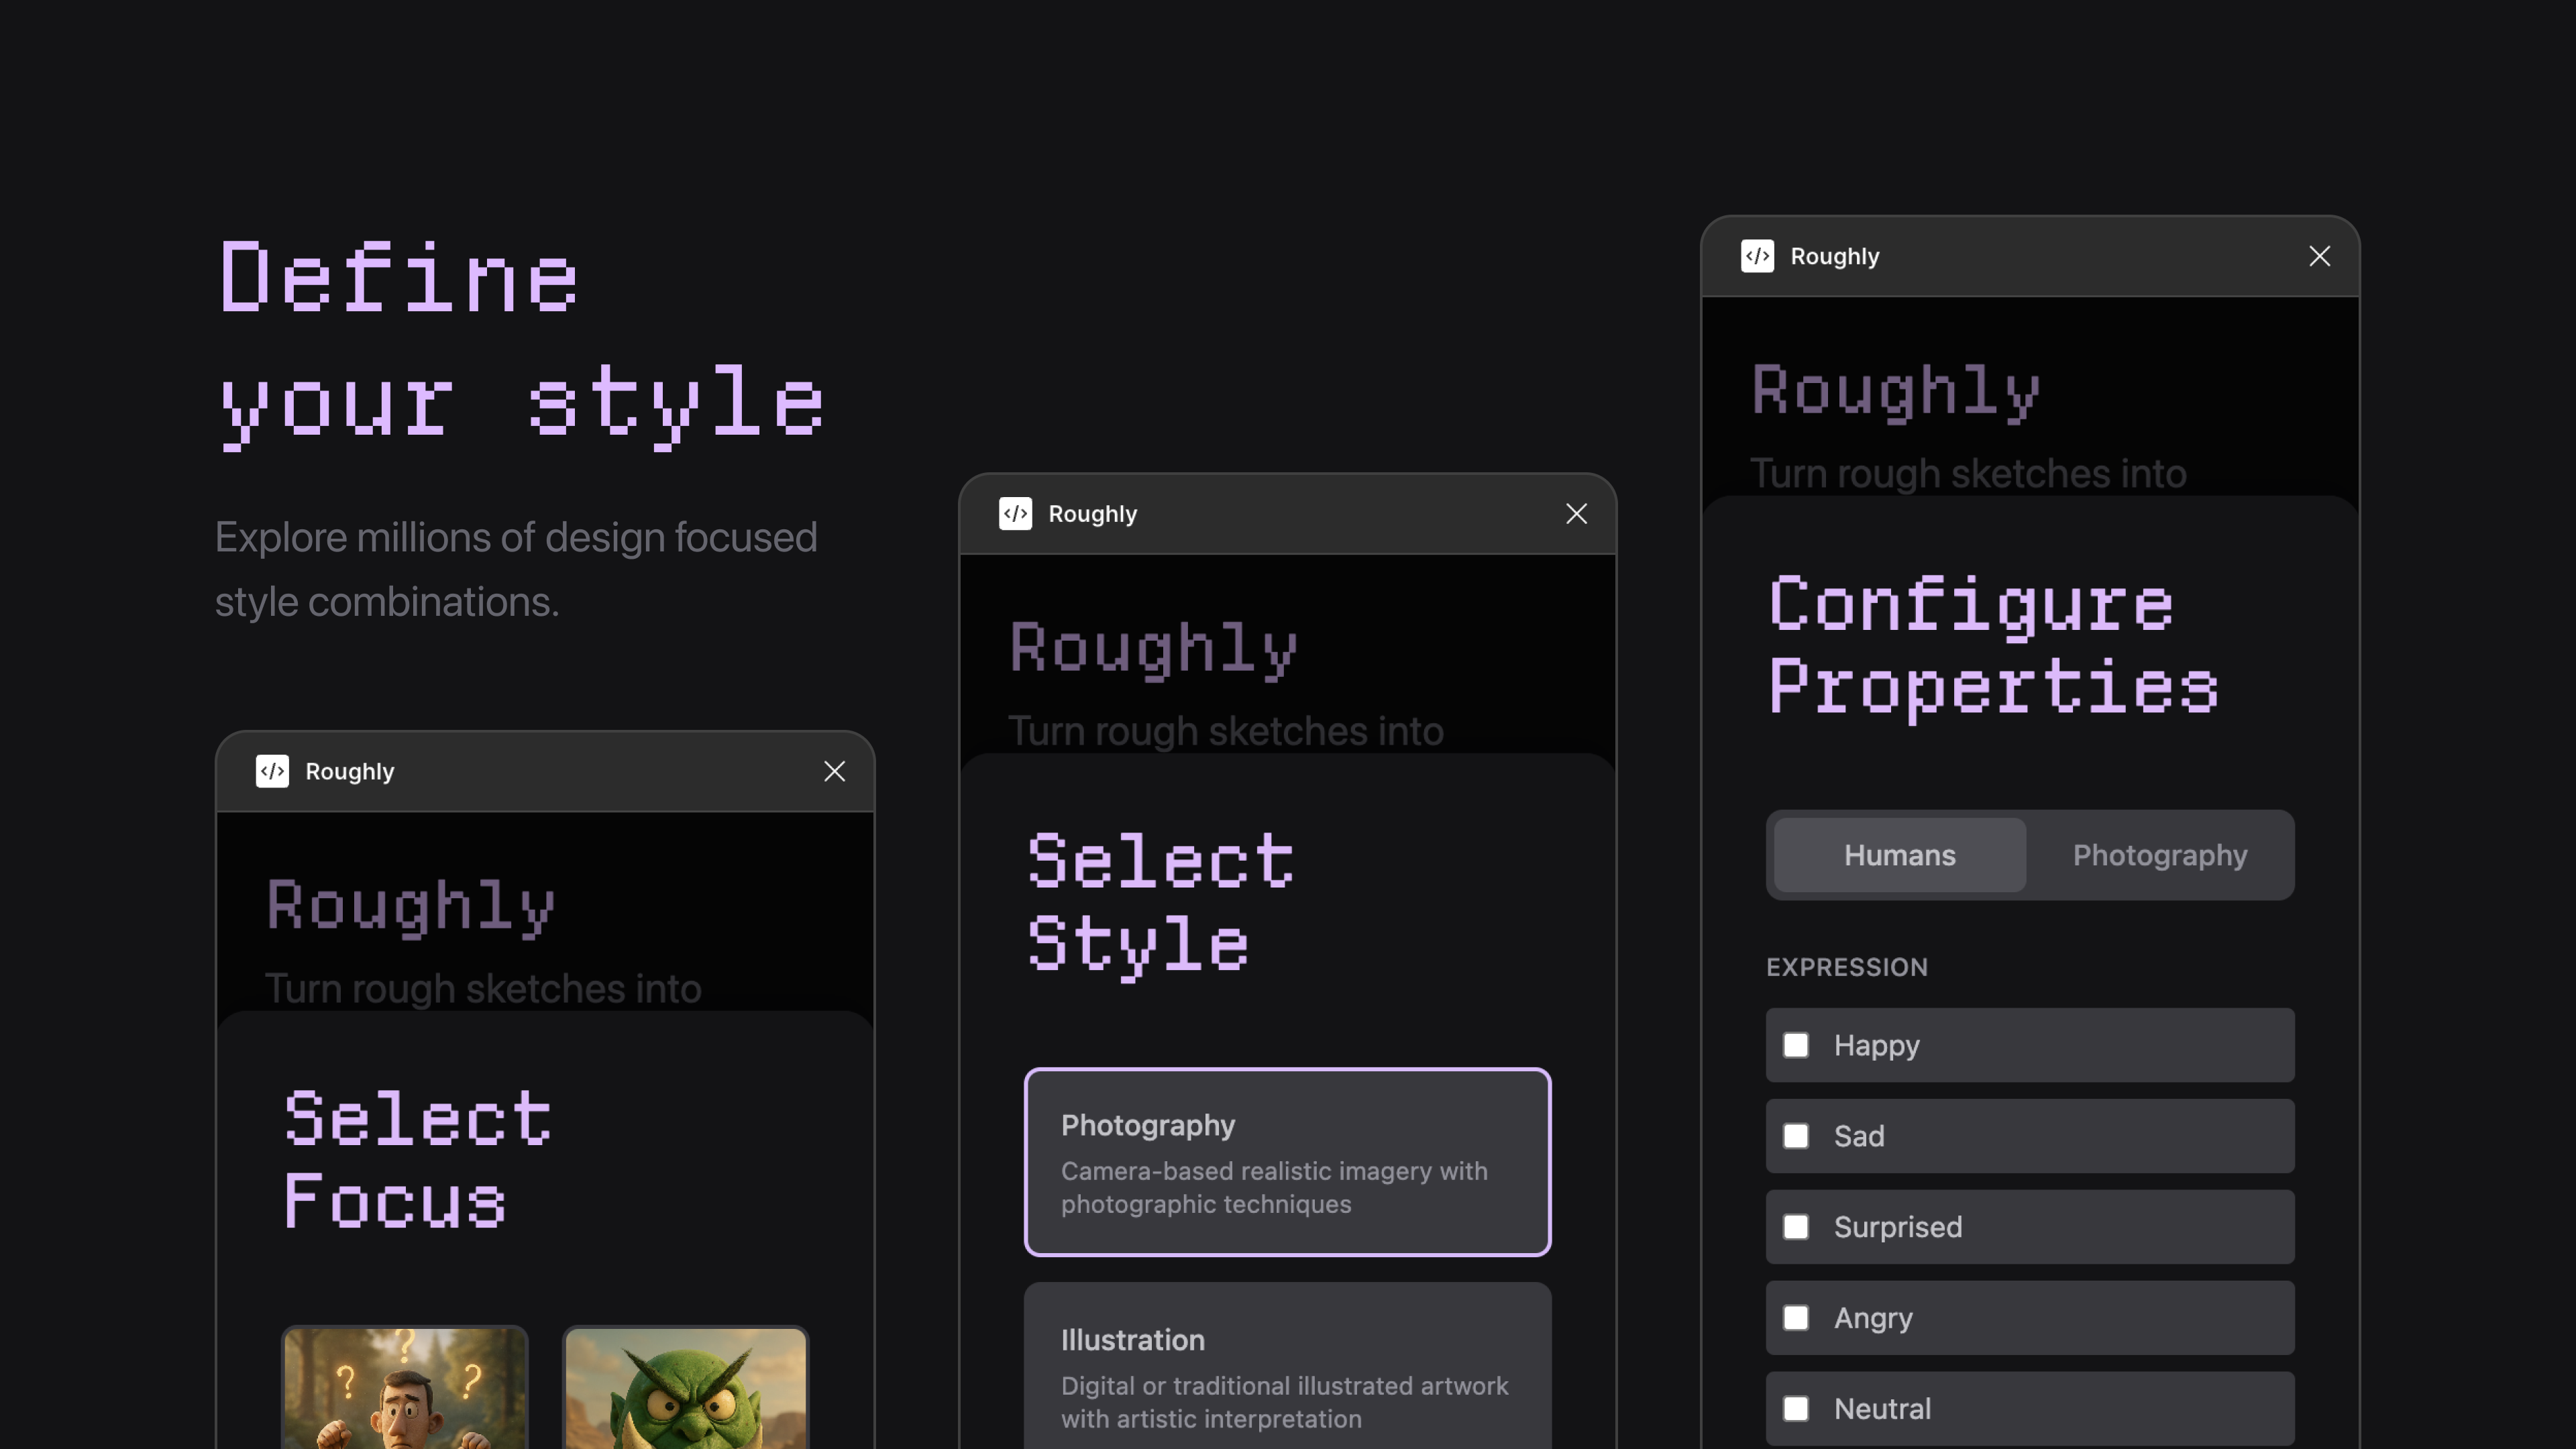Choose the Illustration style card
Screen dimensions: 2576x1449
point(1287,1367)
